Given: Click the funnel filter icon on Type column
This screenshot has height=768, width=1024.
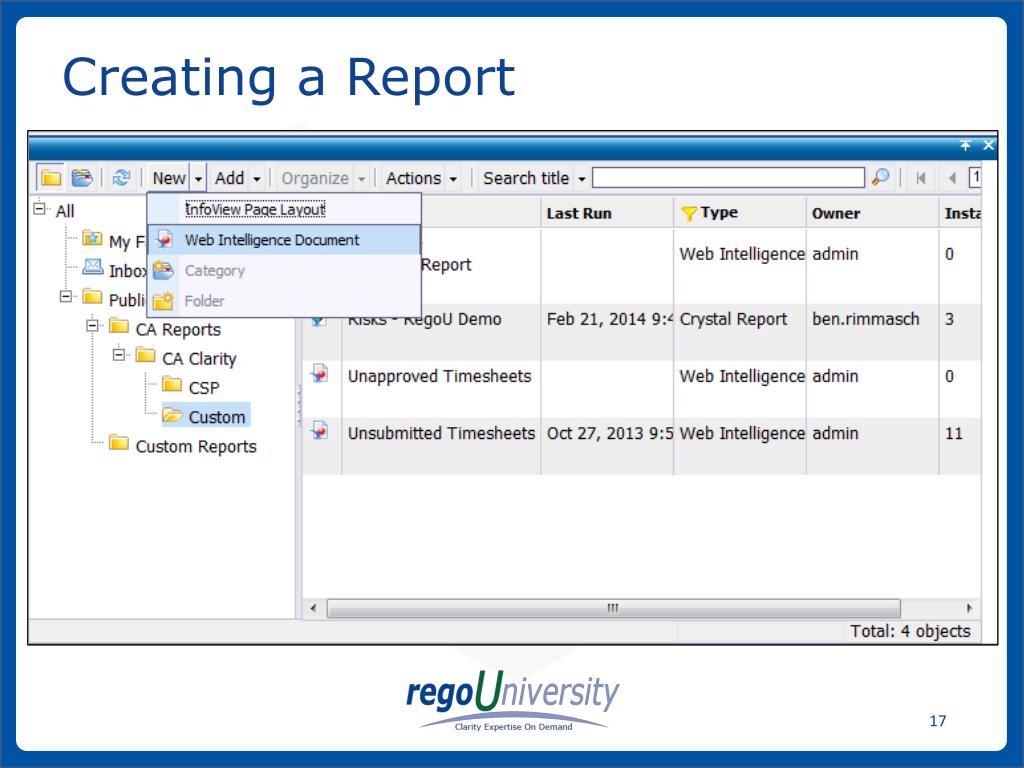Looking at the screenshot, I should [688, 212].
